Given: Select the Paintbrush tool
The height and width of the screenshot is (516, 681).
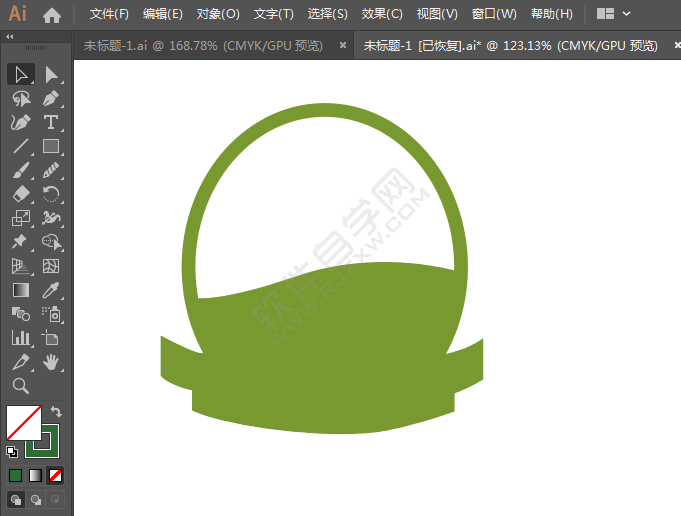Looking at the screenshot, I should pos(21,171).
